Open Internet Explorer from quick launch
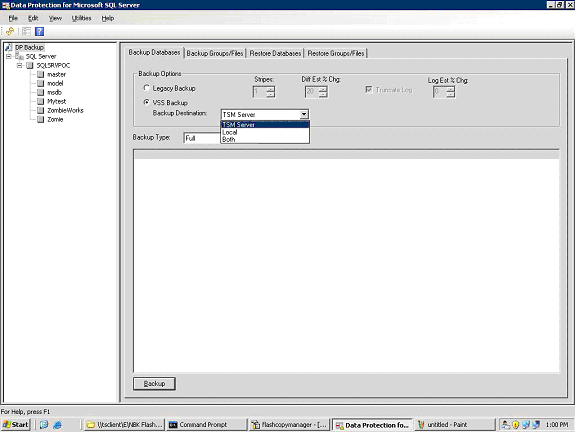 point(58,425)
